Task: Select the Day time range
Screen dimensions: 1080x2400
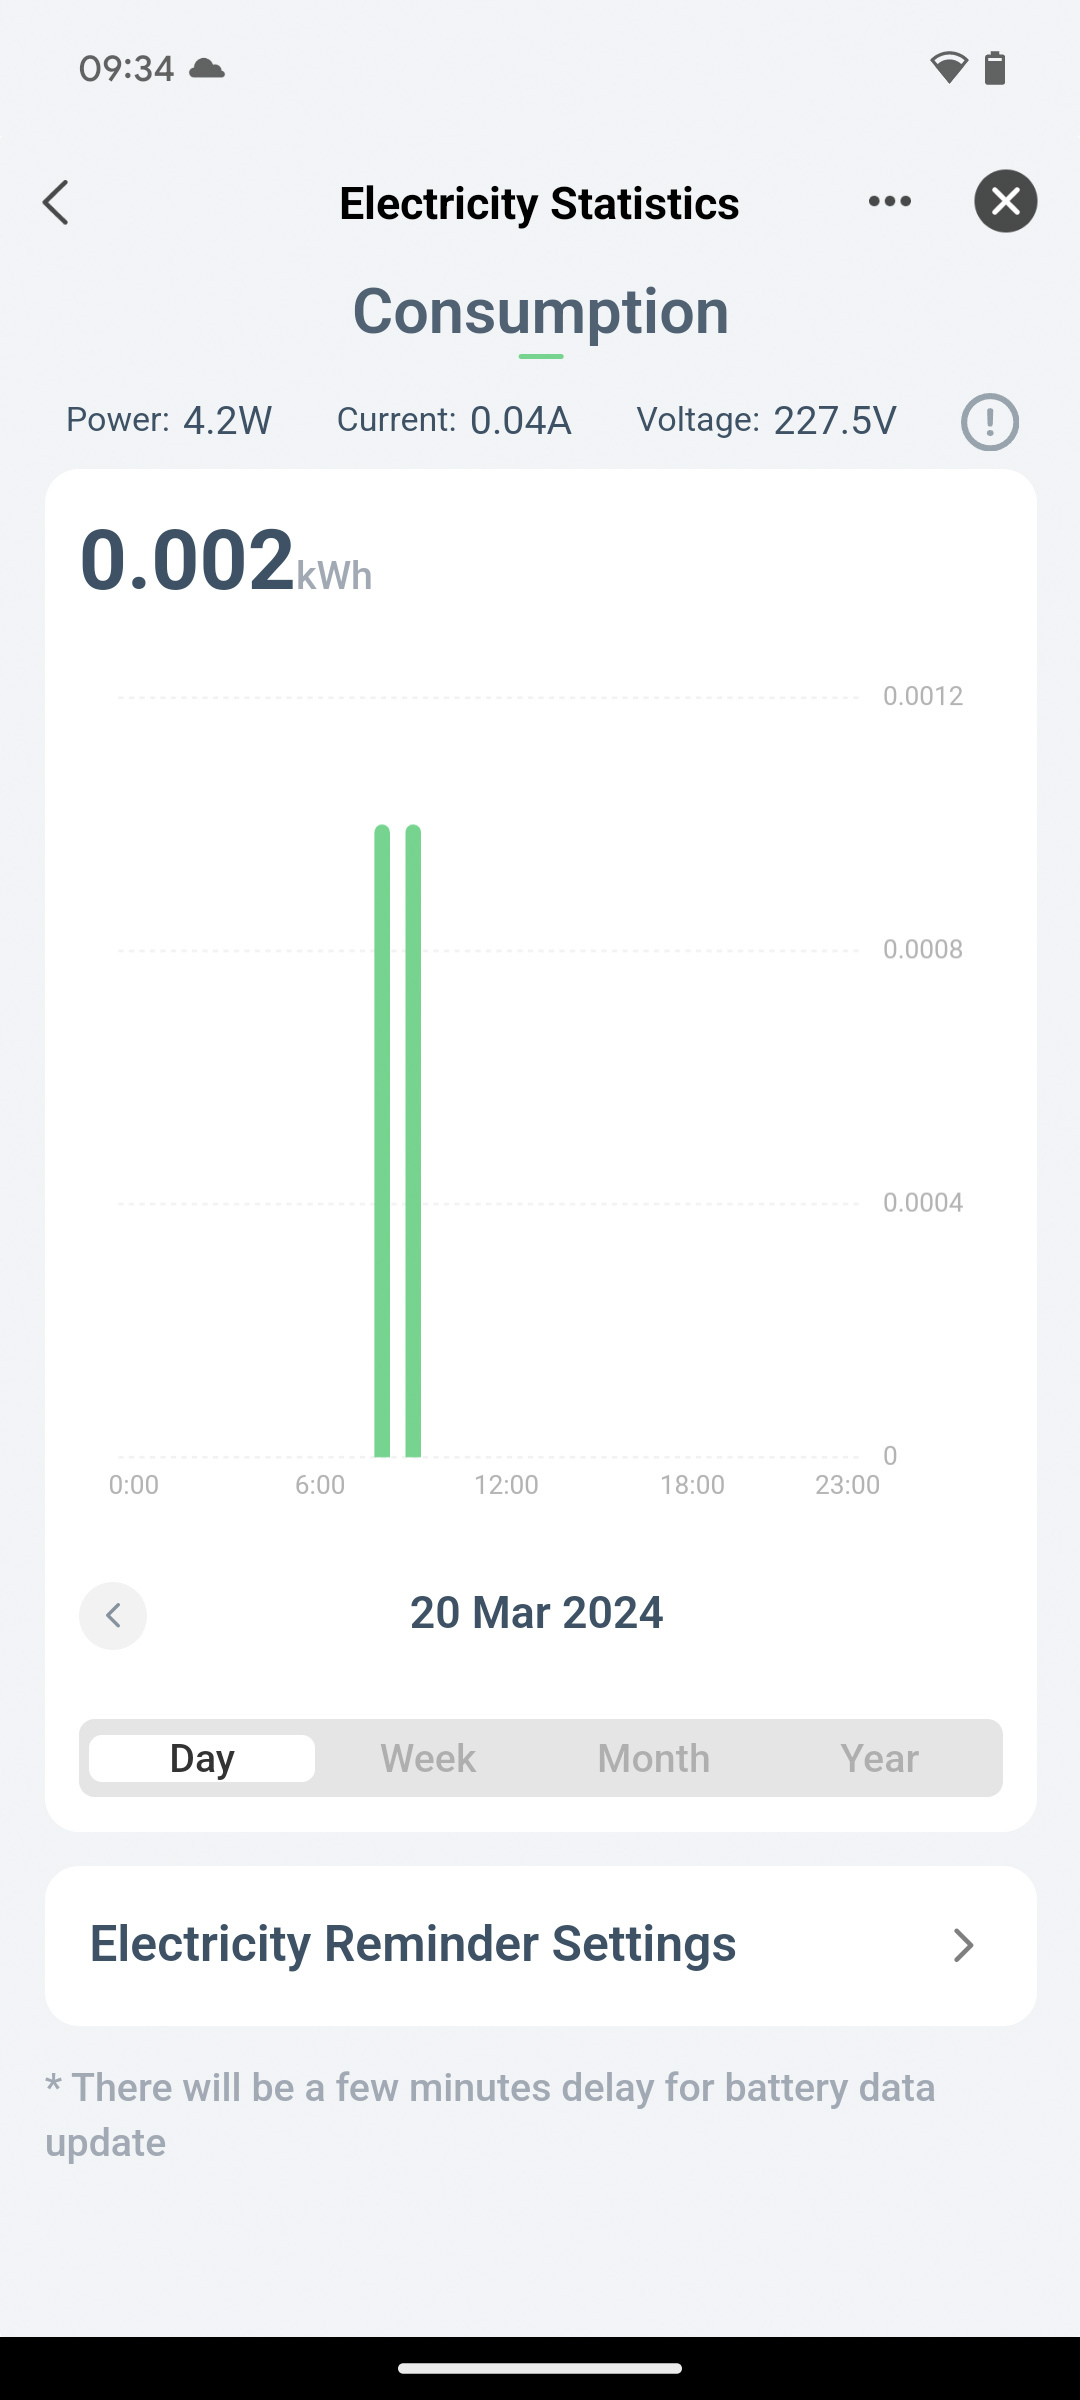Action: click(x=202, y=1758)
